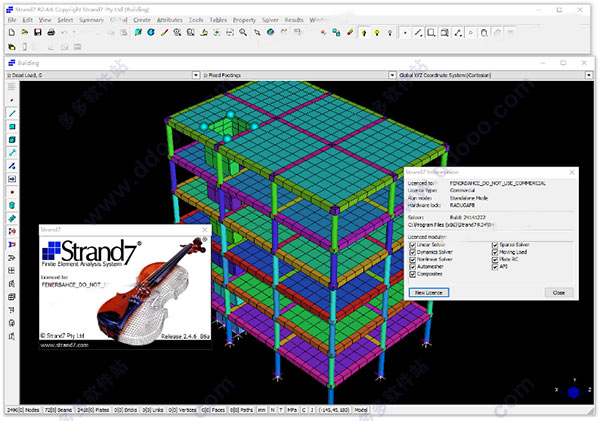Screen dimensions: 600x421
Task: Click the Nodes count in status bar
Action: [x=23, y=410]
